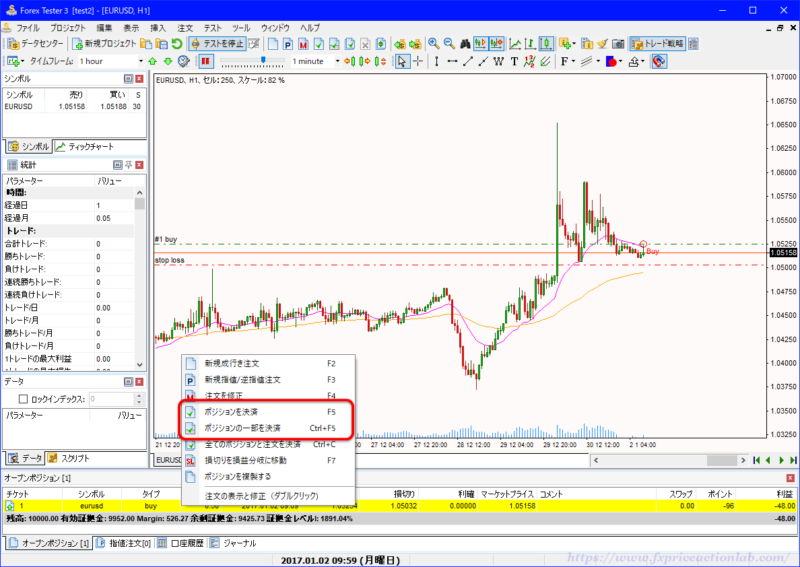The width and height of the screenshot is (800, 567).
Task: Click the テストを停止 button
Action: pyautogui.click(x=216, y=44)
